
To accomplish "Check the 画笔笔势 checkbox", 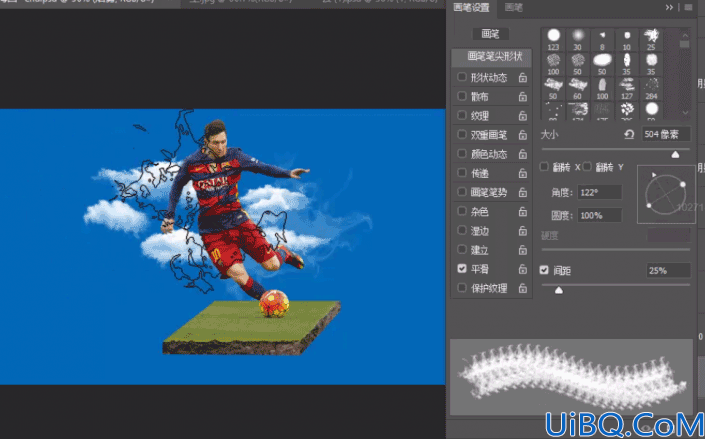I will point(462,192).
